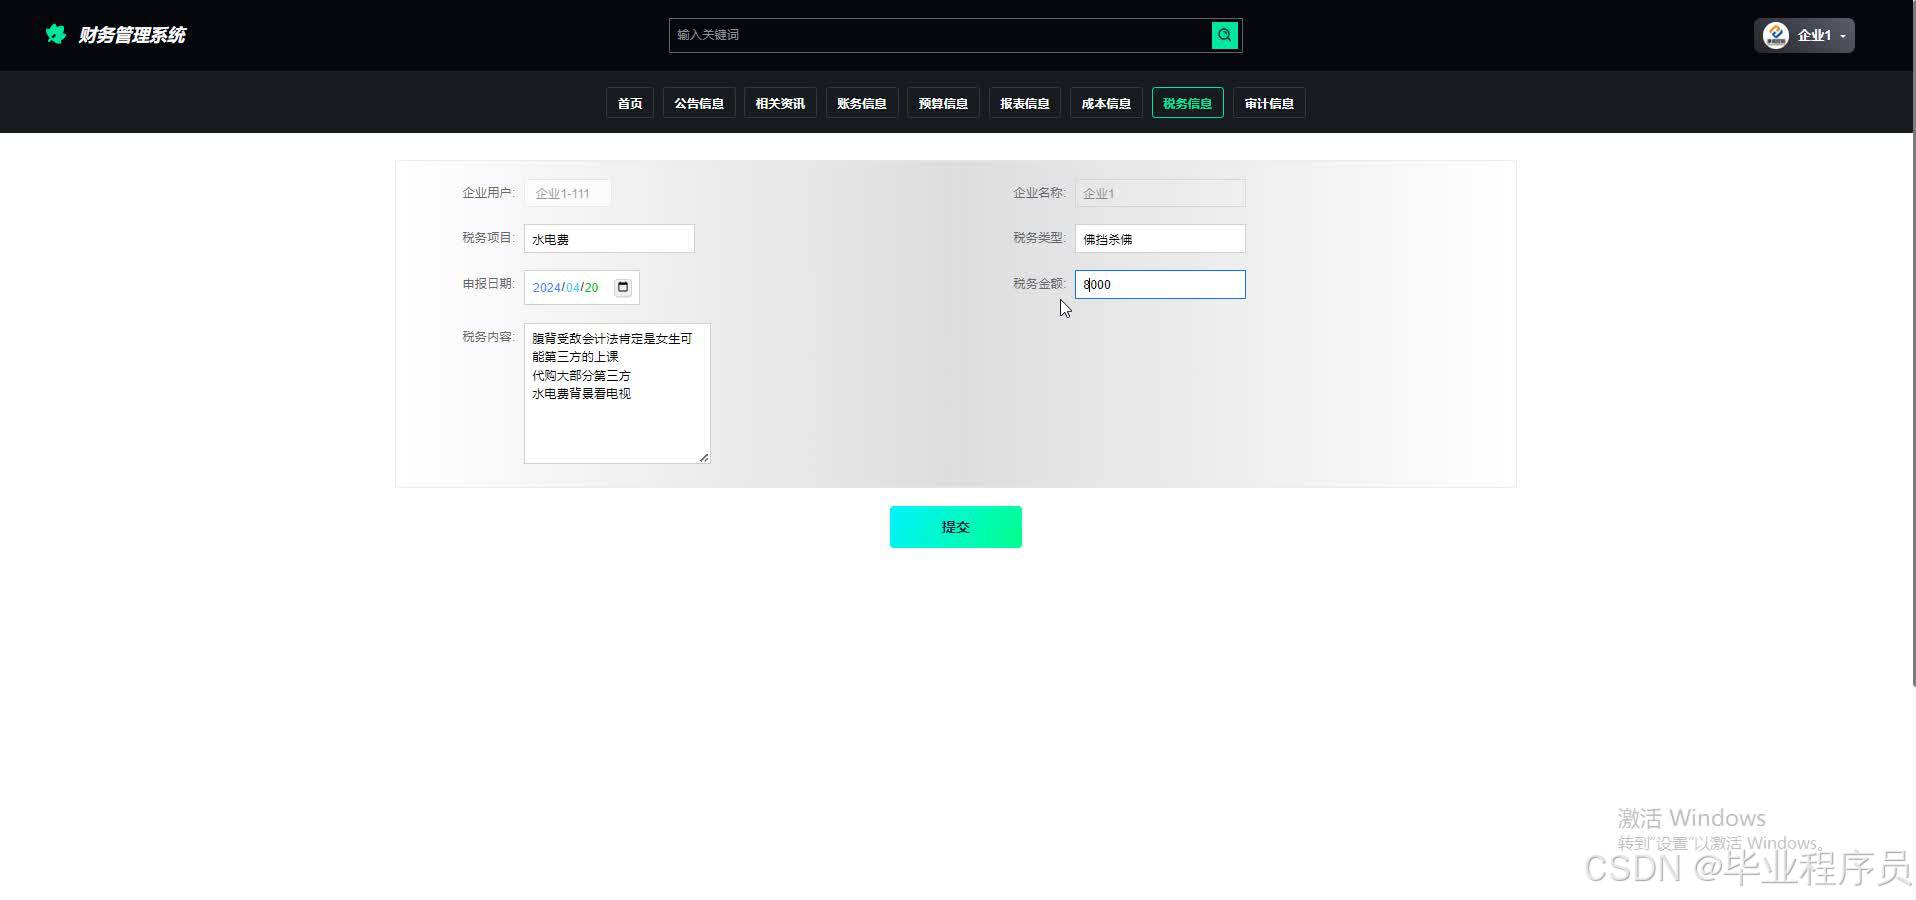Click the 企业1 user avatar
The width and height of the screenshot is (1916, 900).
point(1775,35)
